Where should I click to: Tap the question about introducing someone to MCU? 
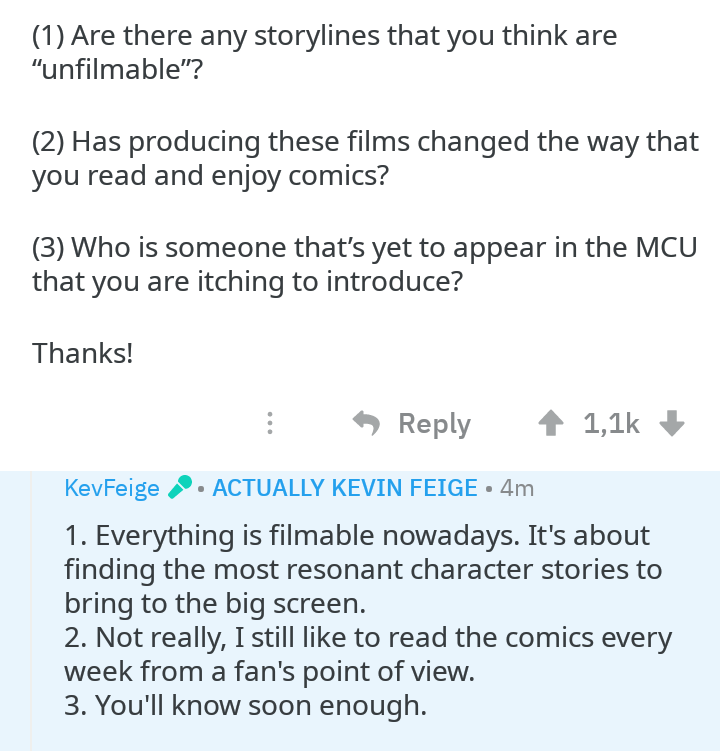point(364,264)
